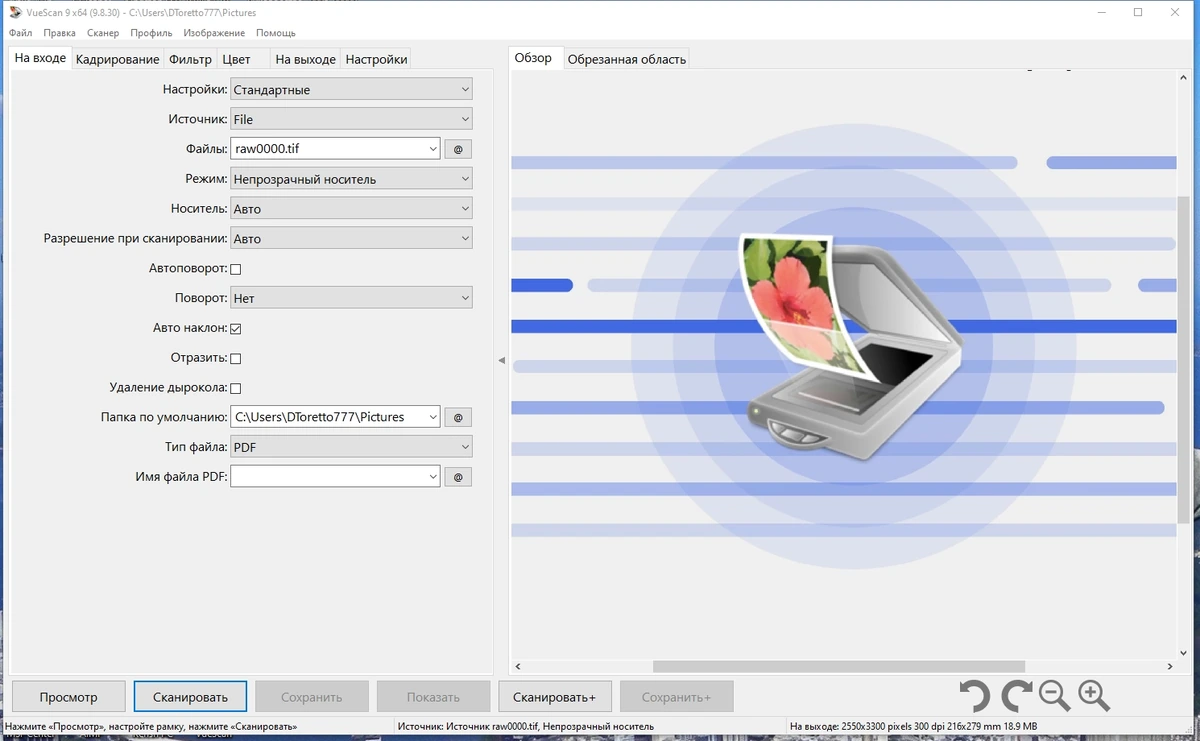Viewport: 1200px width, 741px height.
Task: Switch to the Обрезанная область tab
Action: click(x=627, y=59)
